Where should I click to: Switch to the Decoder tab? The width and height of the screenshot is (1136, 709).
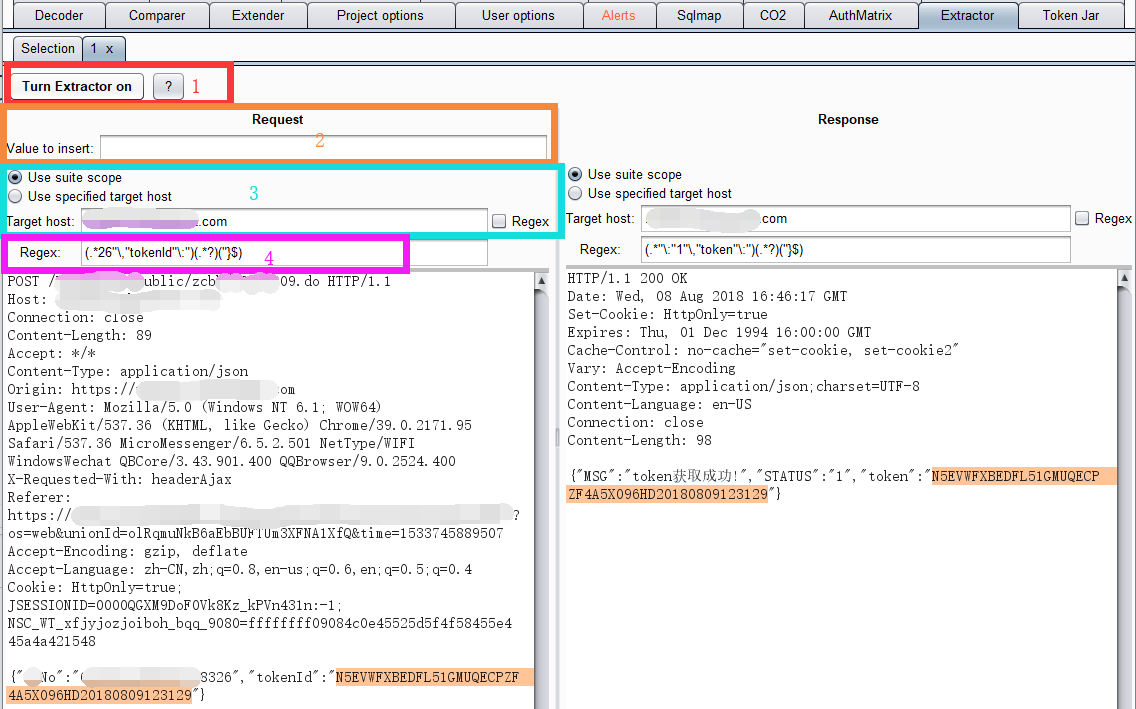[59, 16]
